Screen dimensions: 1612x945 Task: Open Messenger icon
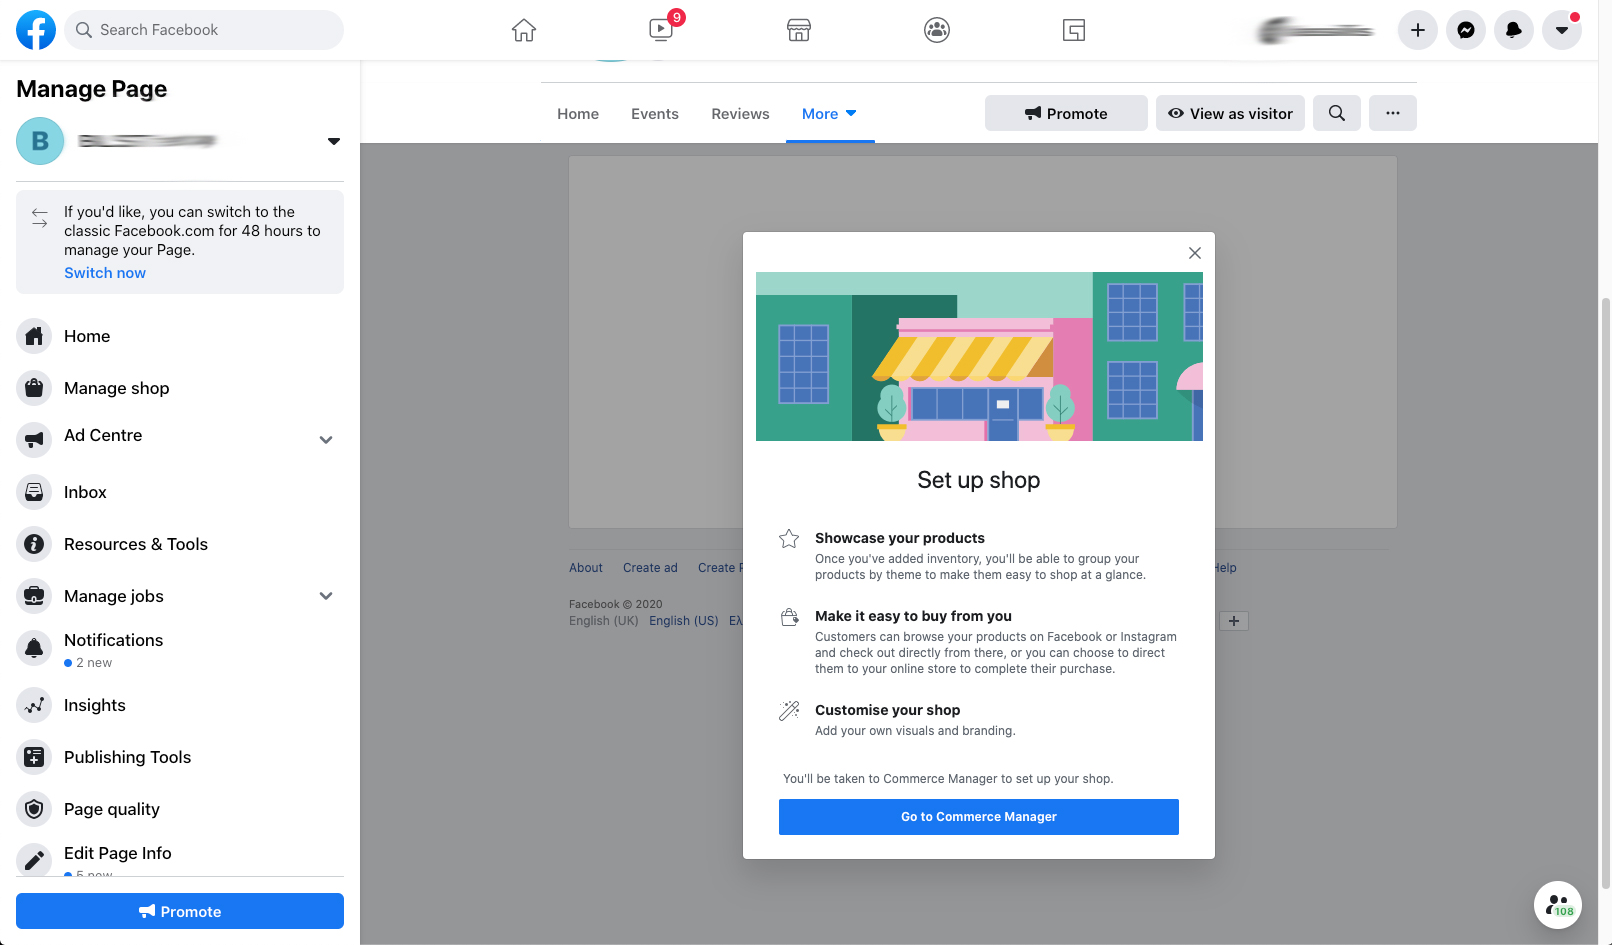pyautogui.click(x=1466, y=30)
